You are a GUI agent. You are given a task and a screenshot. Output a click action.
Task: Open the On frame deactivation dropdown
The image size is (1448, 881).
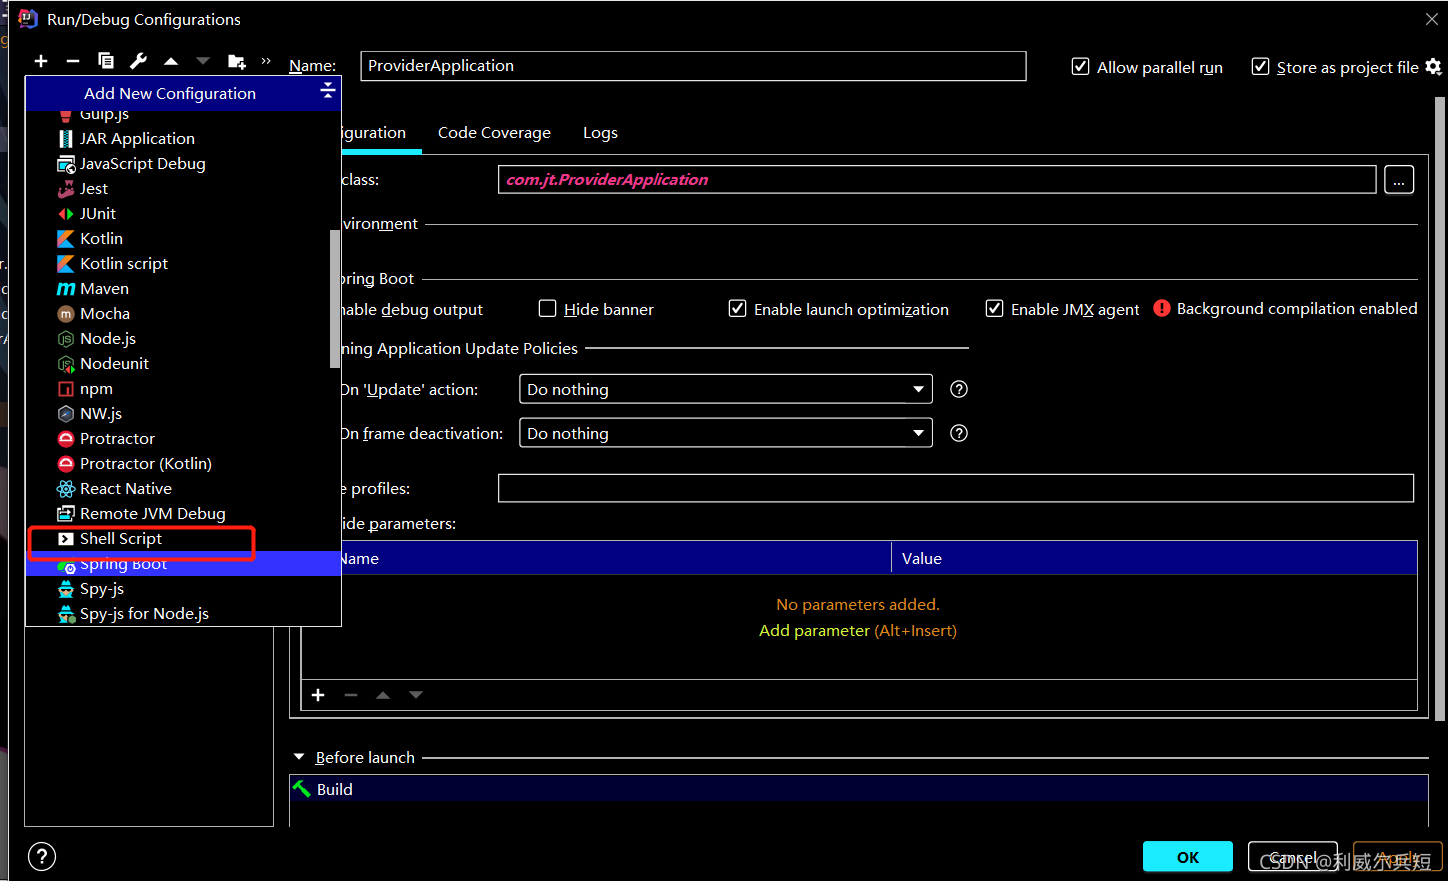pos(725,433)
